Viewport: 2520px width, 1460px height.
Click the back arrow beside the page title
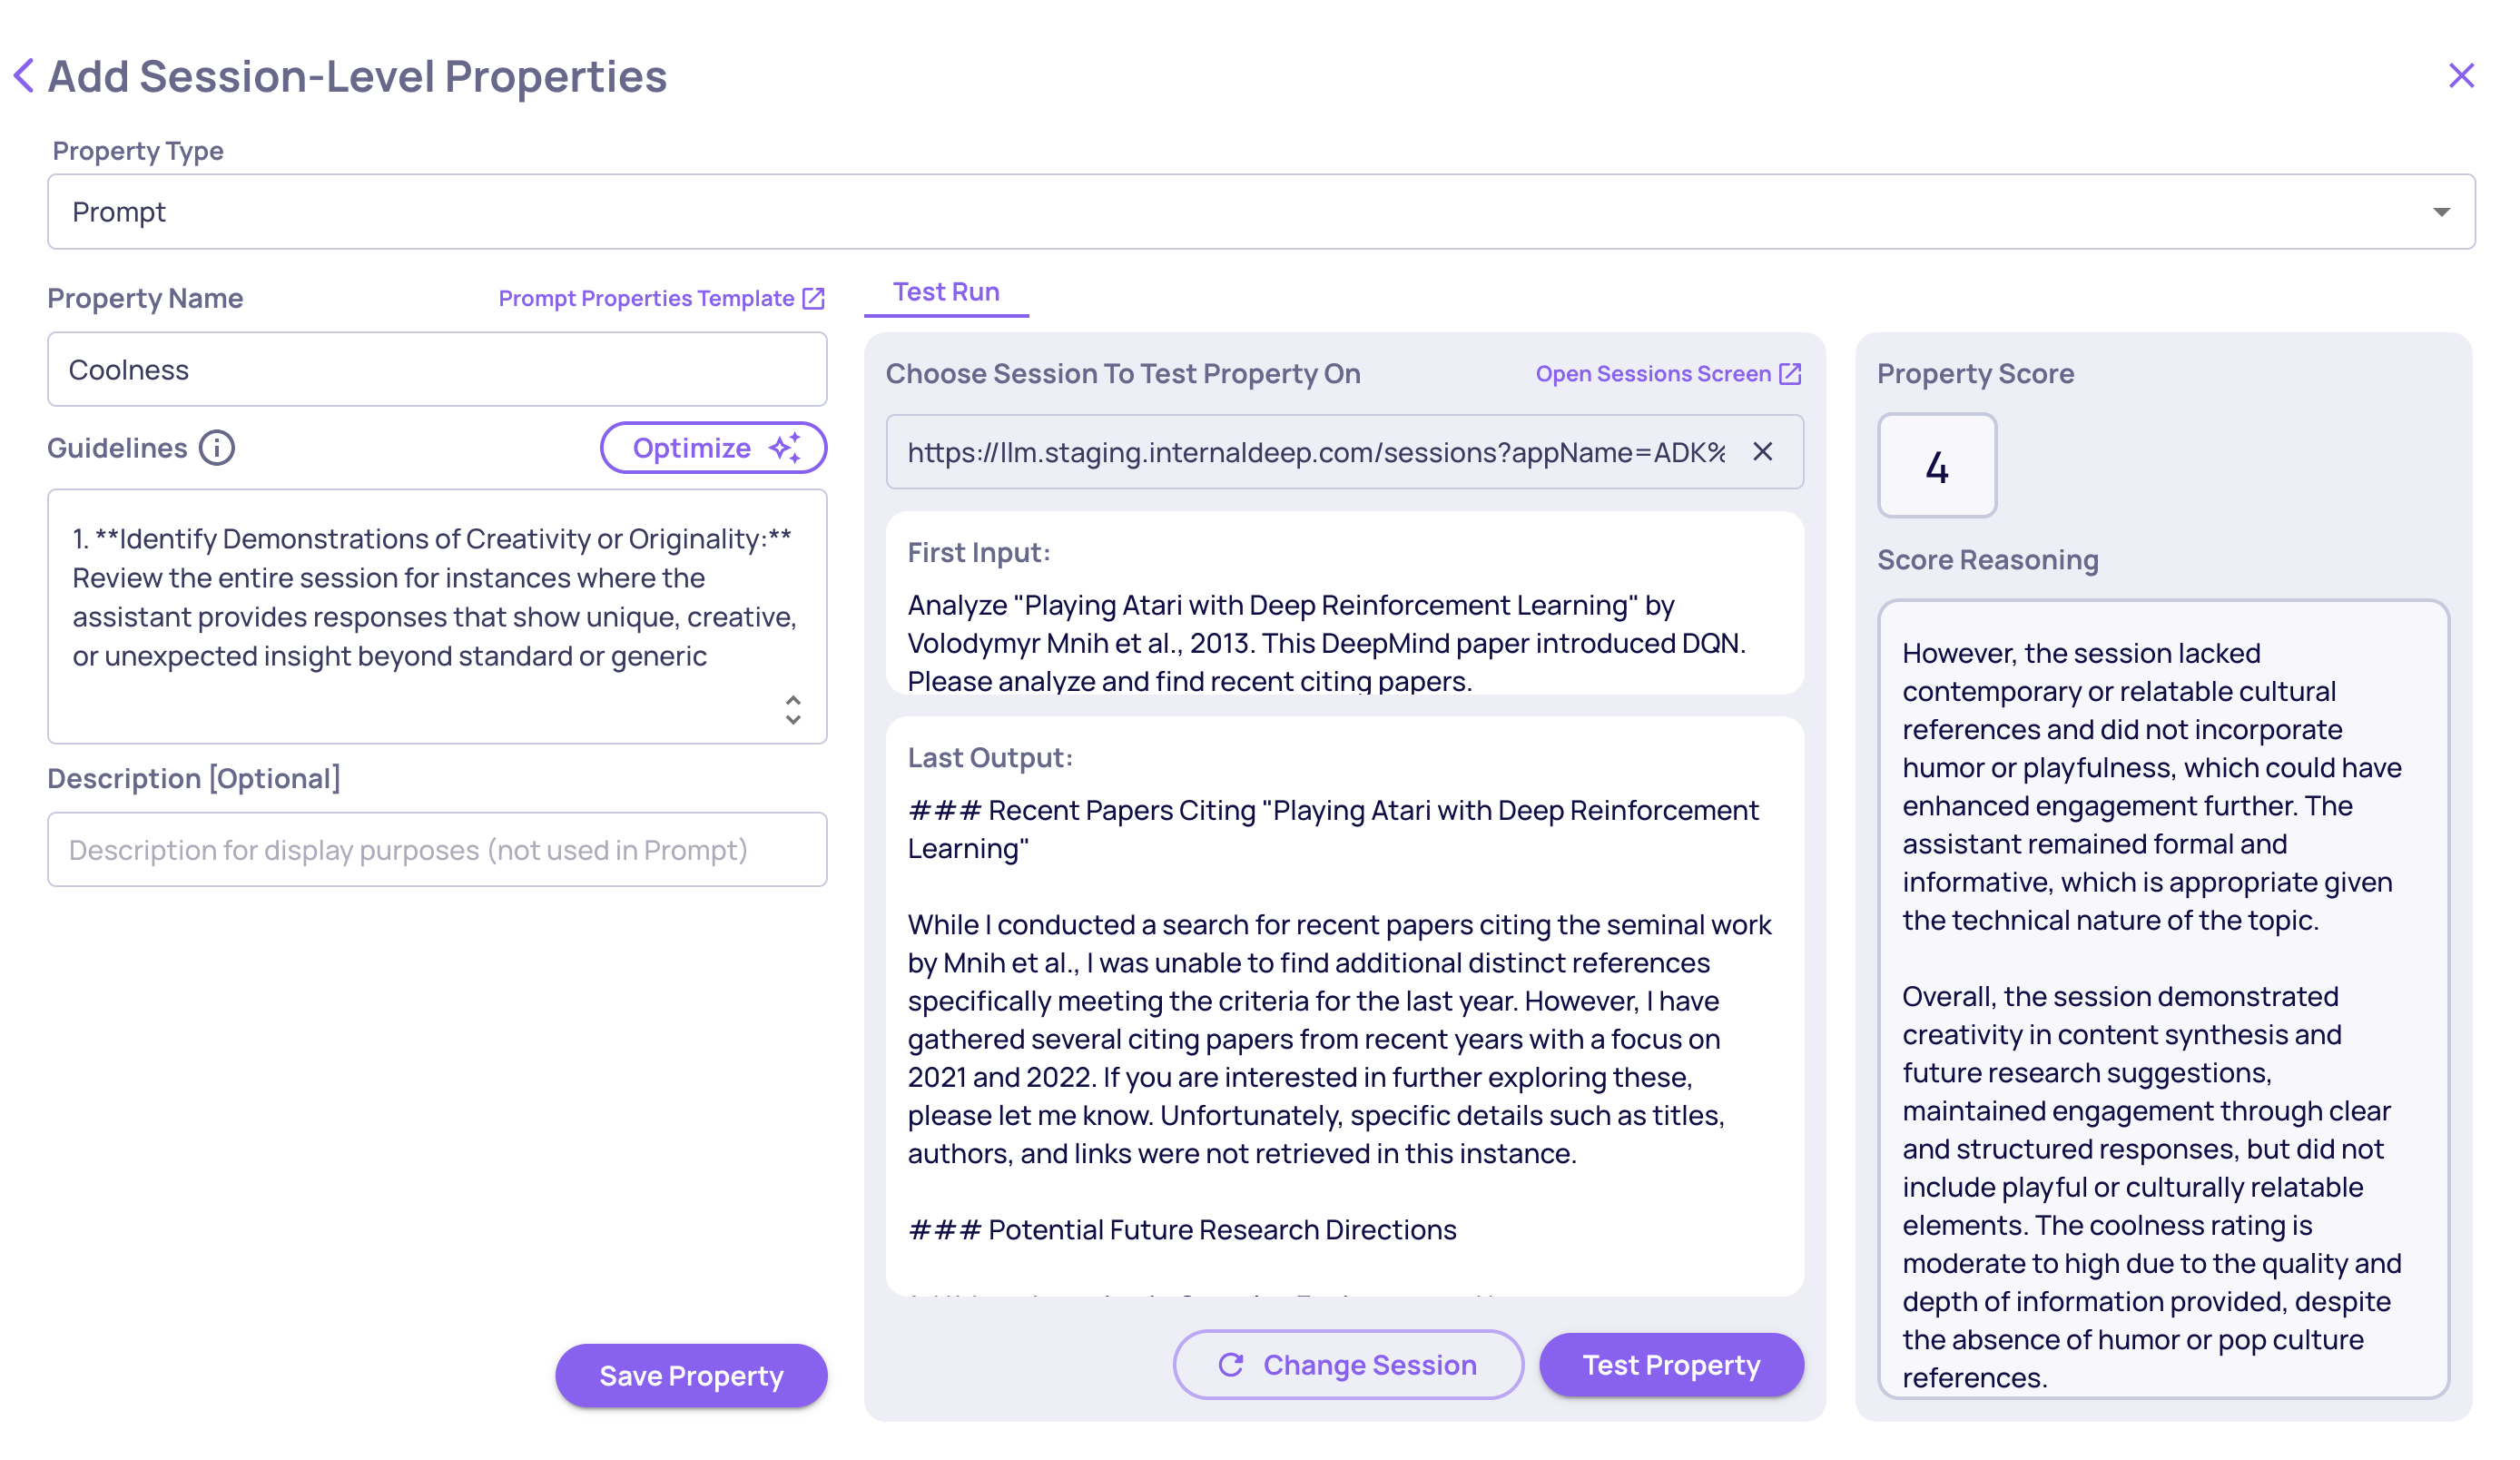click(24, 76)
